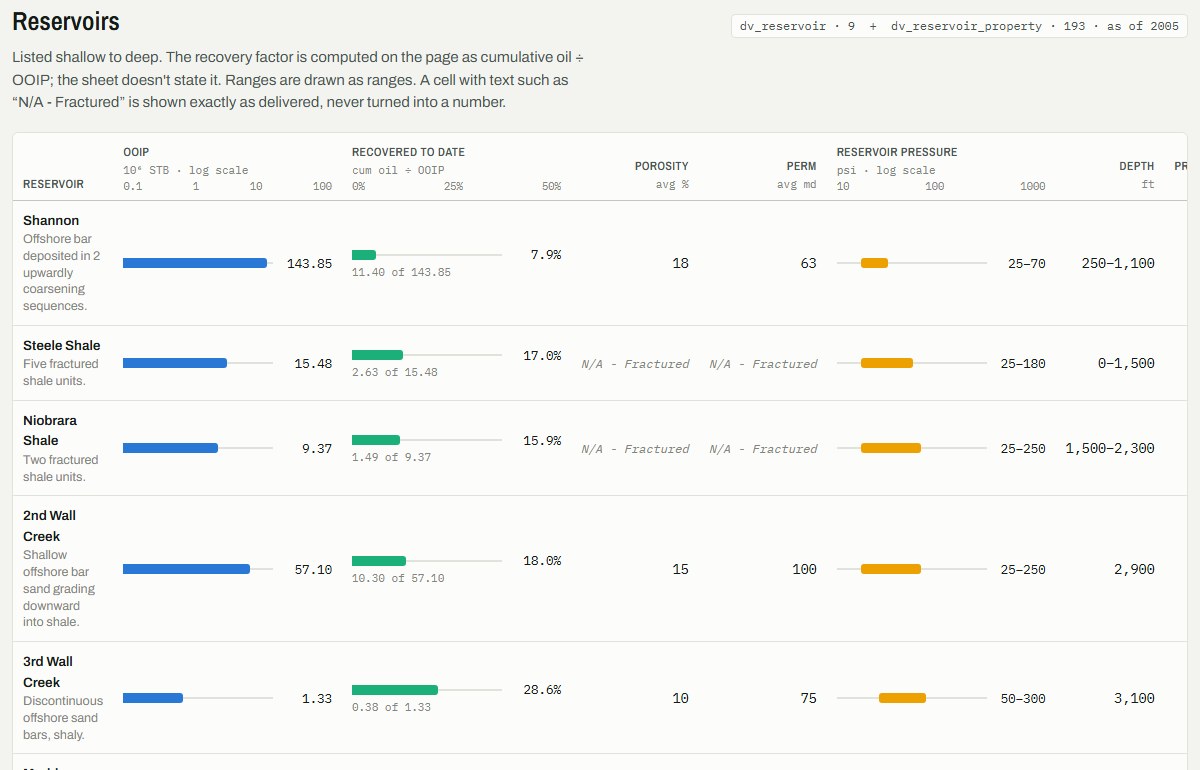Viewport: 1200px width, 770px height.
Task: Click the dv_reservoir source badge
Action: (960, 26)
